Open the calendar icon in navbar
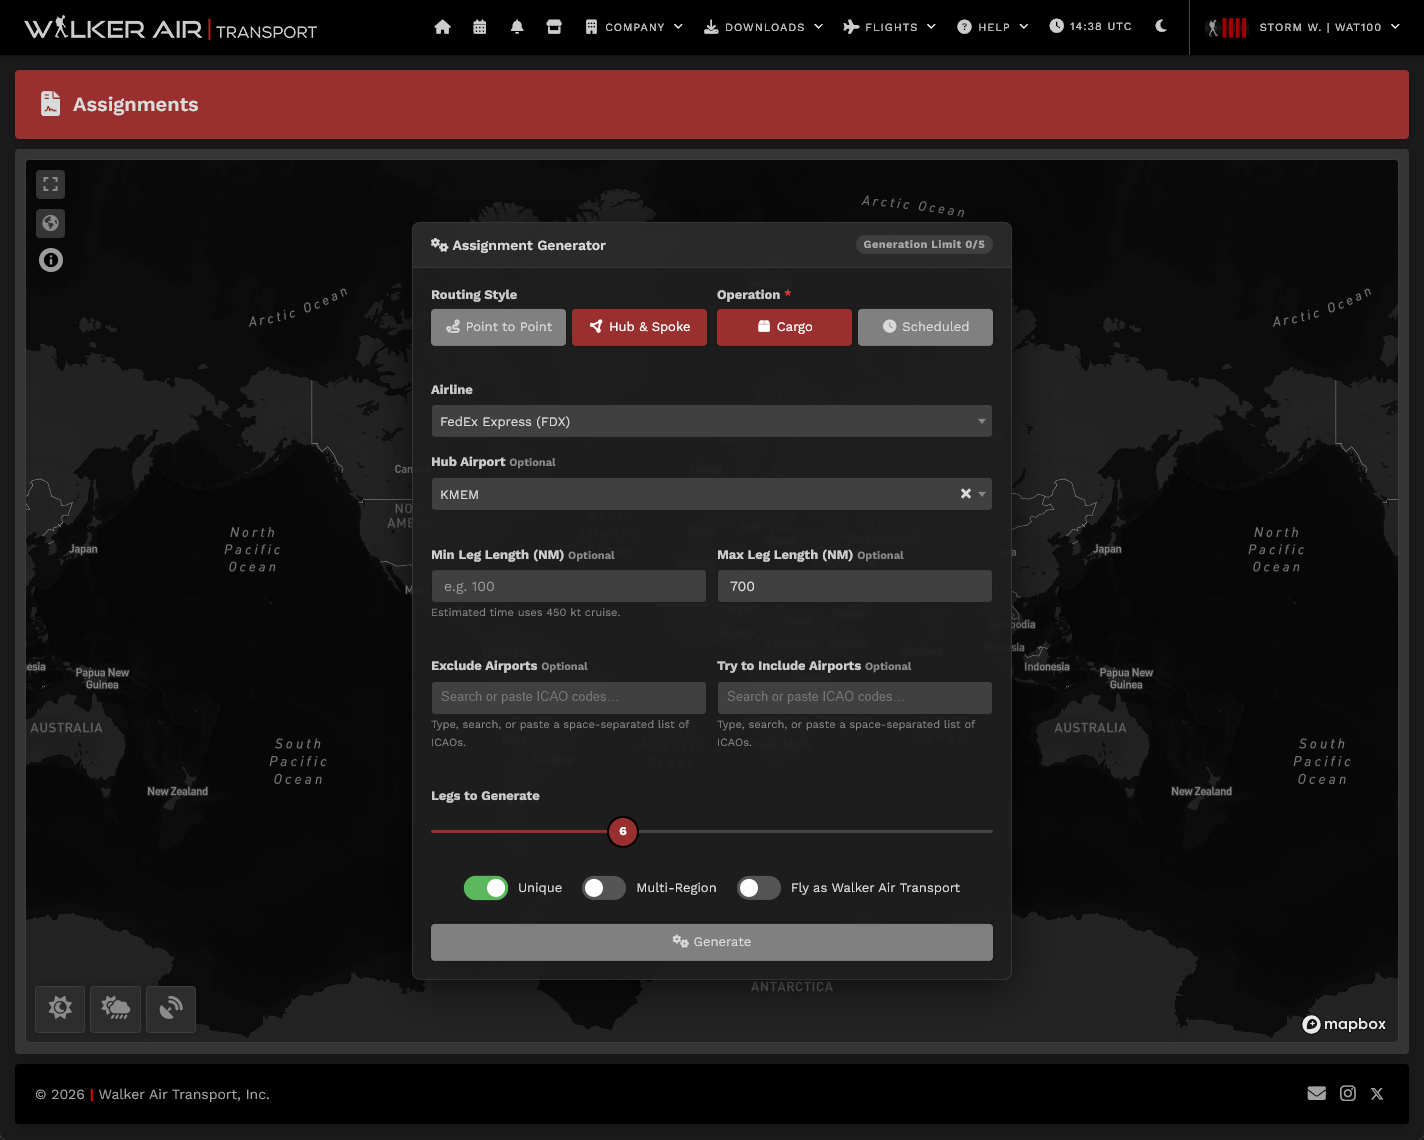 click(480, 27)
